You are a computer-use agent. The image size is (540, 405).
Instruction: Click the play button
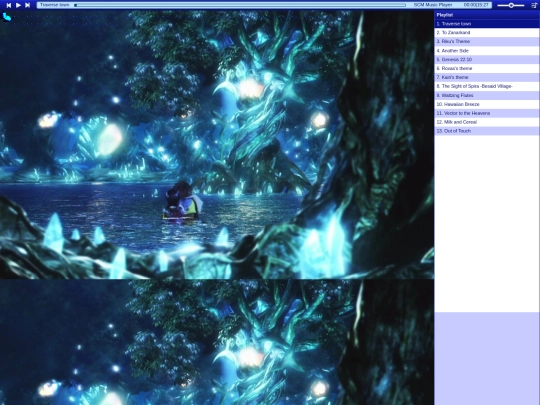tap(18, 5)
